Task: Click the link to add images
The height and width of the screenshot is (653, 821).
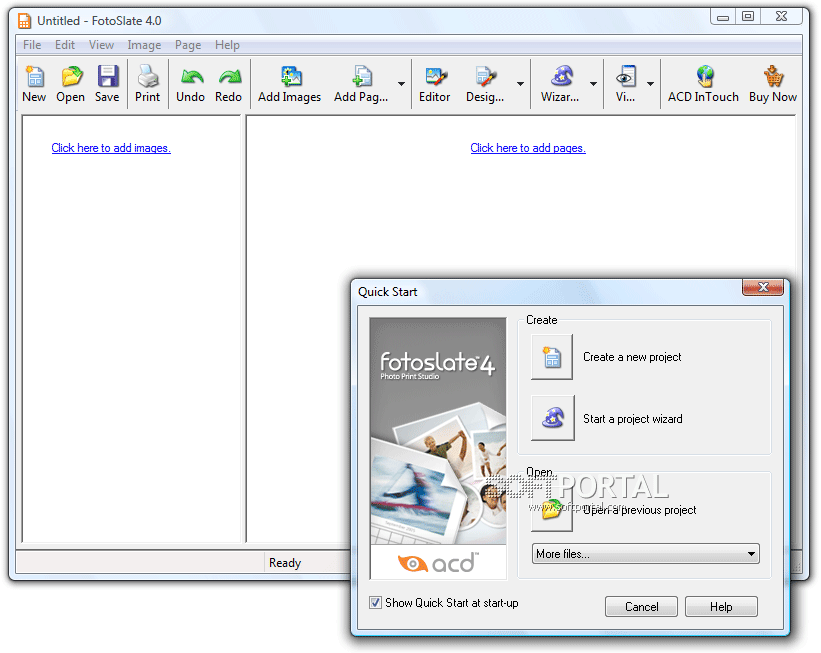Action: (x=111, y=148)
